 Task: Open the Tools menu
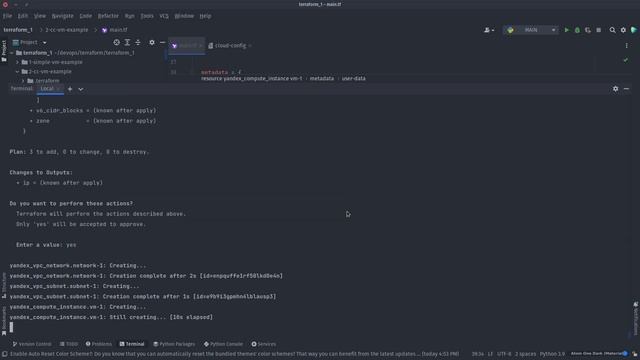coord(147,16)
